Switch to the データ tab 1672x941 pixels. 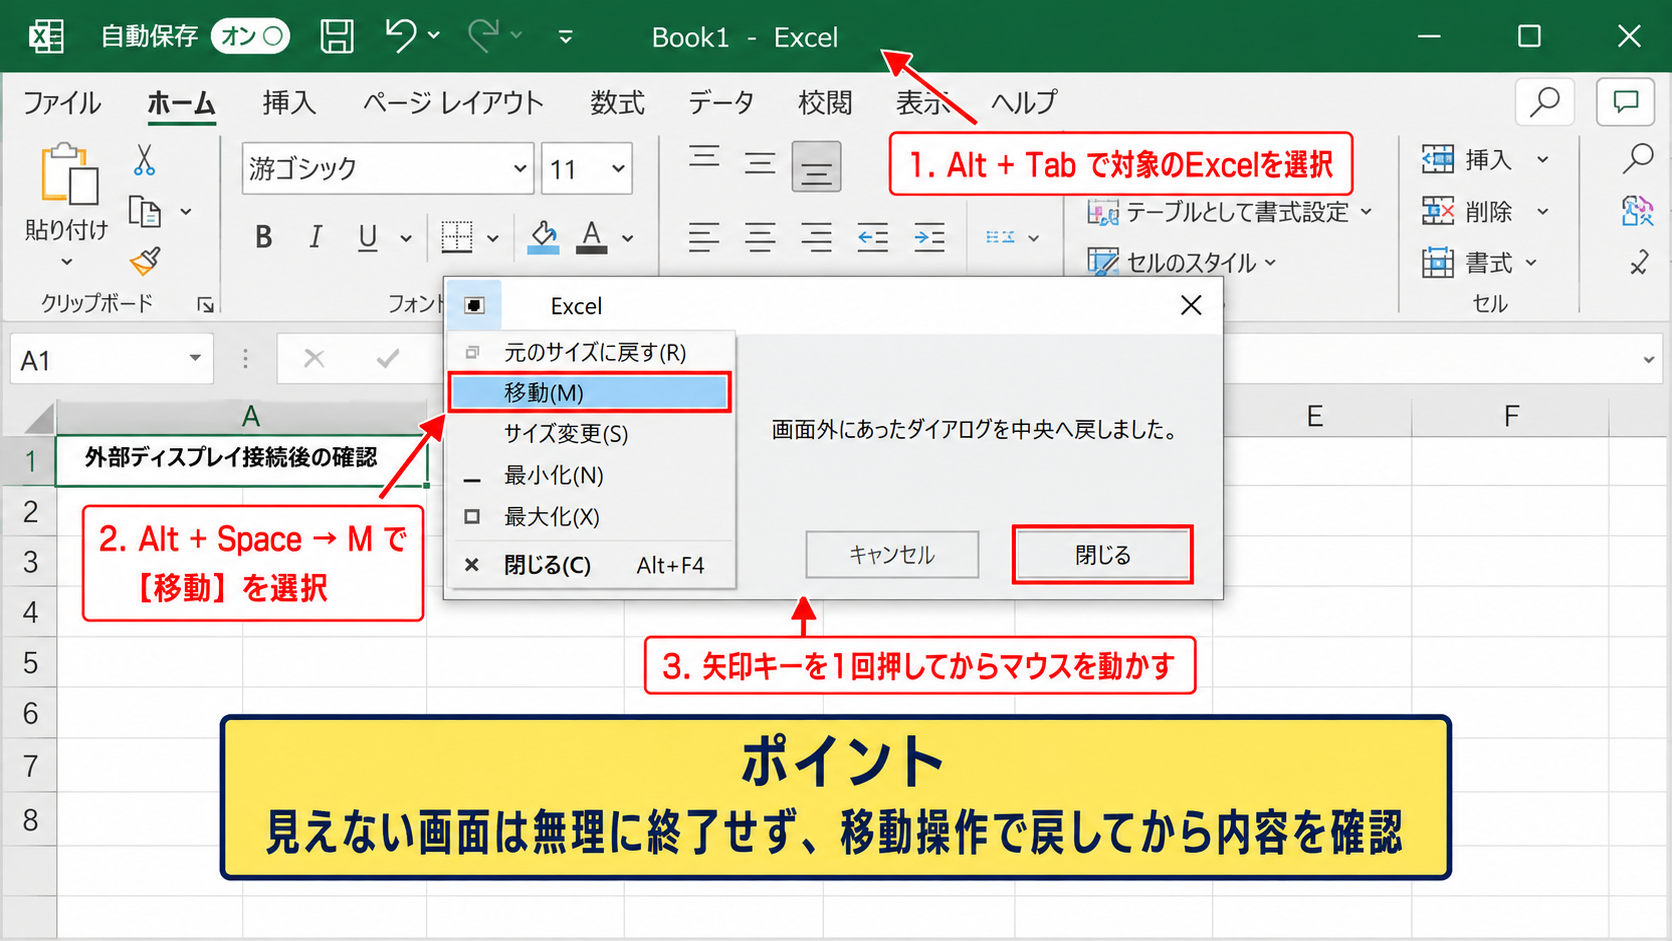click(x=720, y=102)
